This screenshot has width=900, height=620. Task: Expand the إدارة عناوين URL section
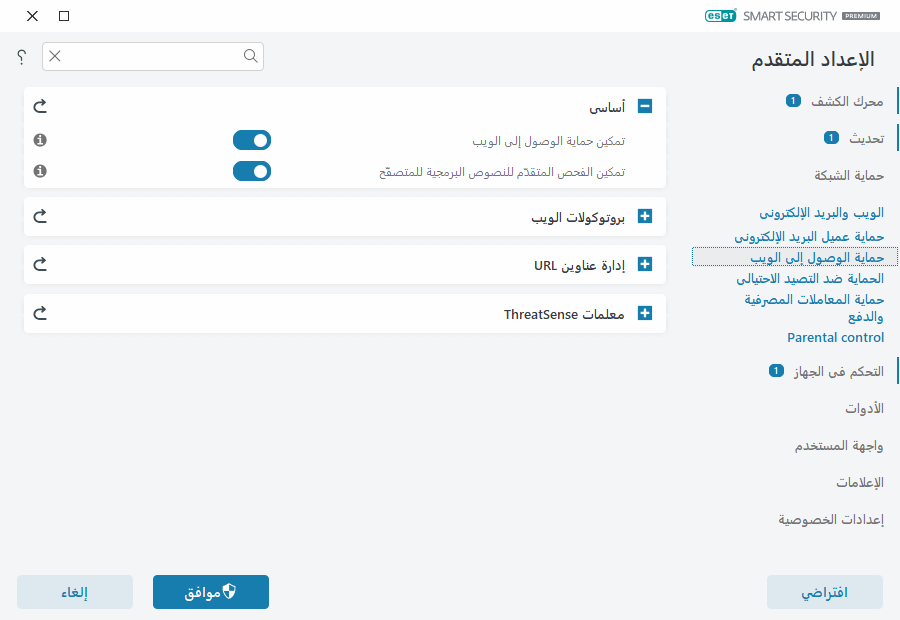(644, 264)
